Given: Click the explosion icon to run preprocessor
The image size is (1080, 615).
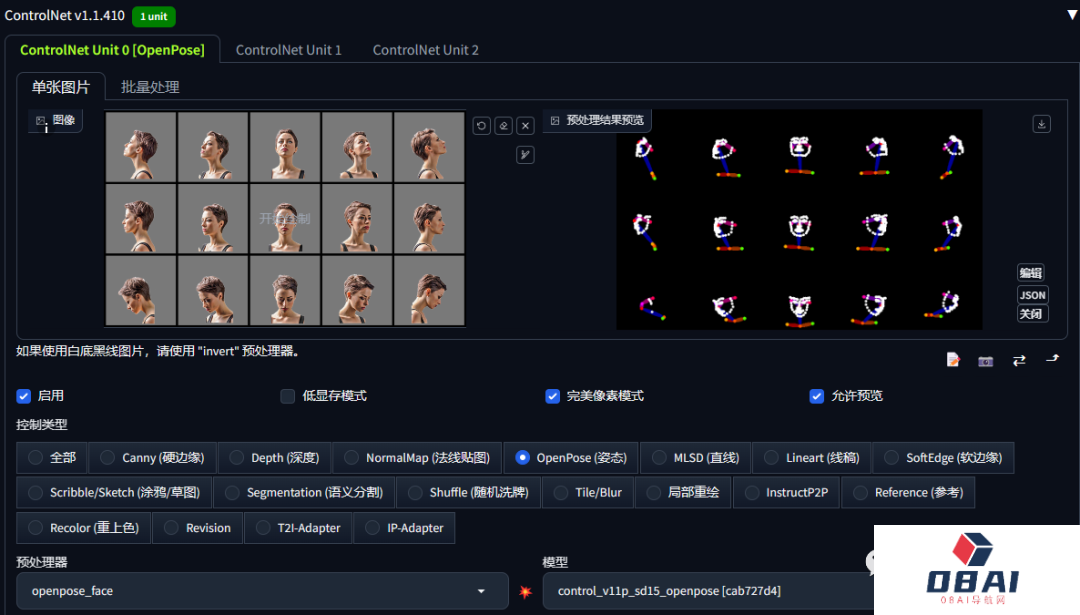Looking at the screenshot, I should (526, 592).
